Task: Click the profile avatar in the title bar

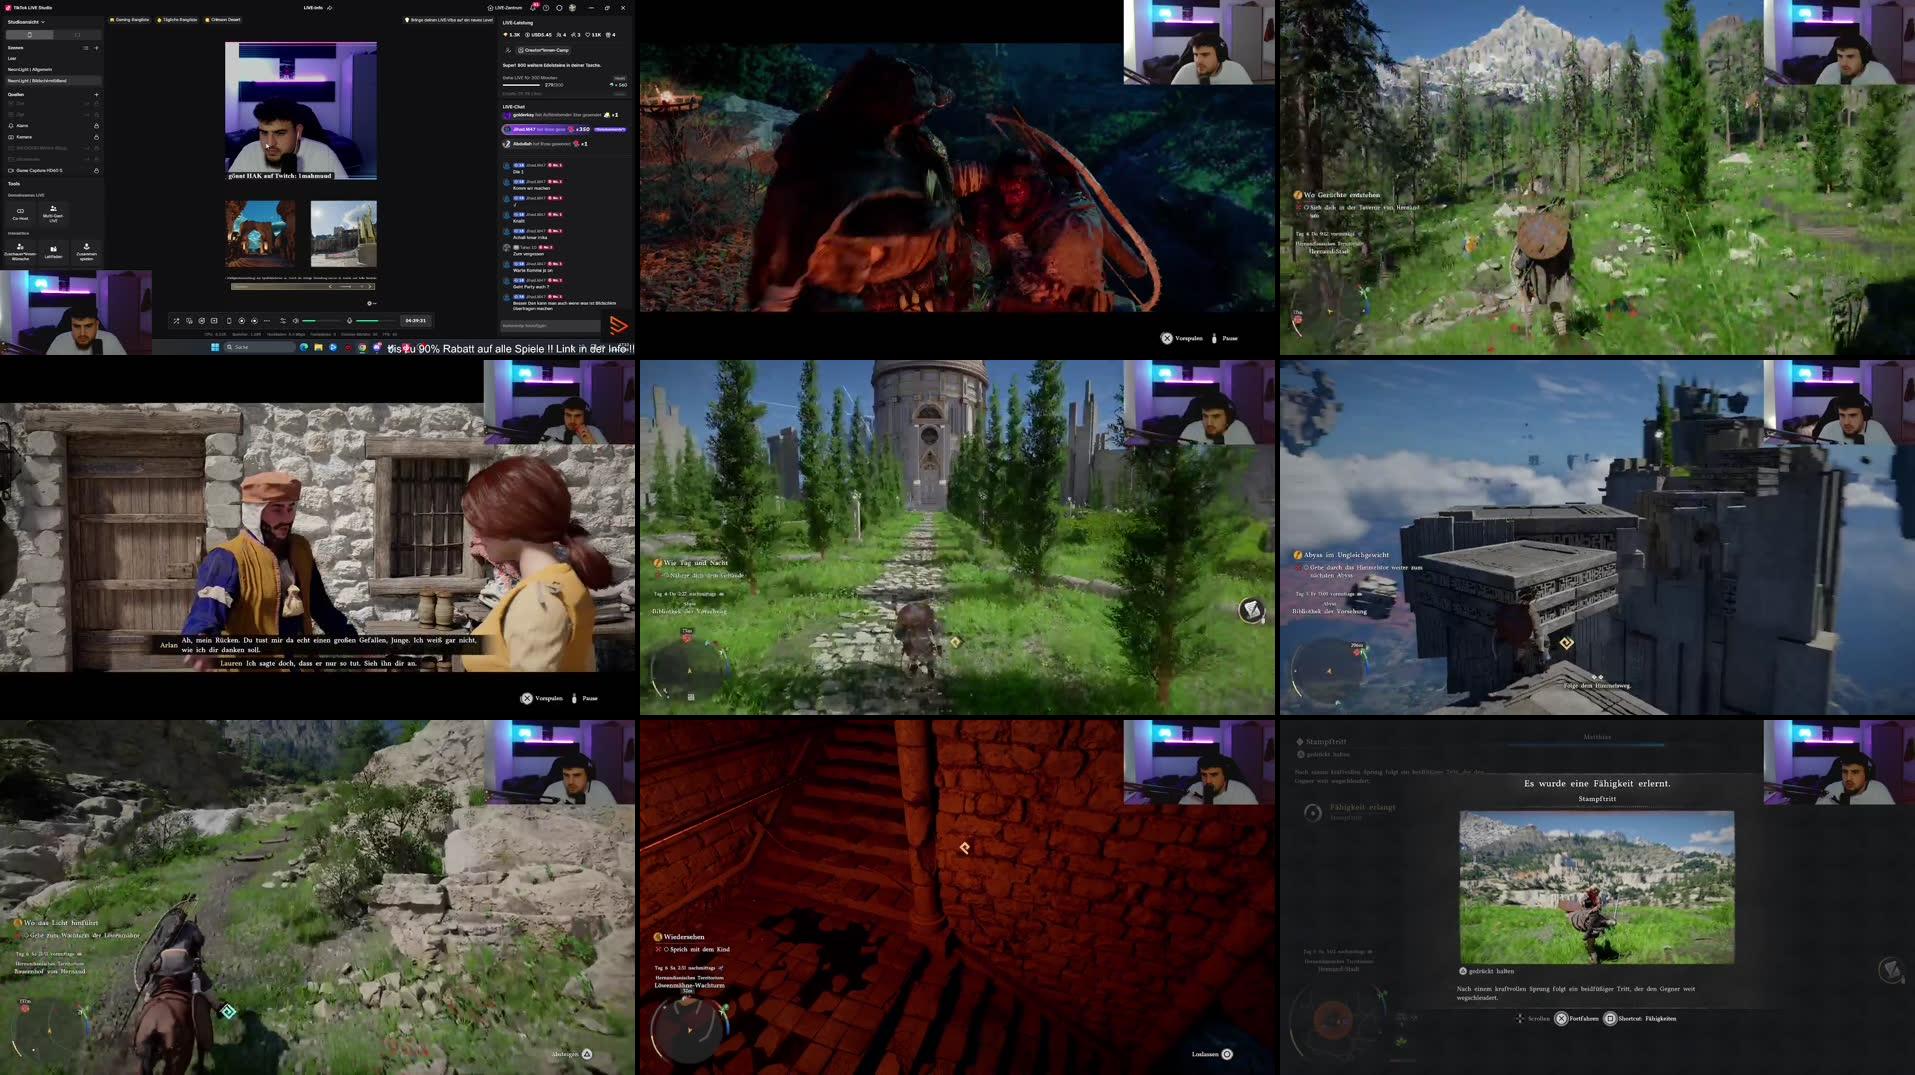Action: (x=572, y=8)
